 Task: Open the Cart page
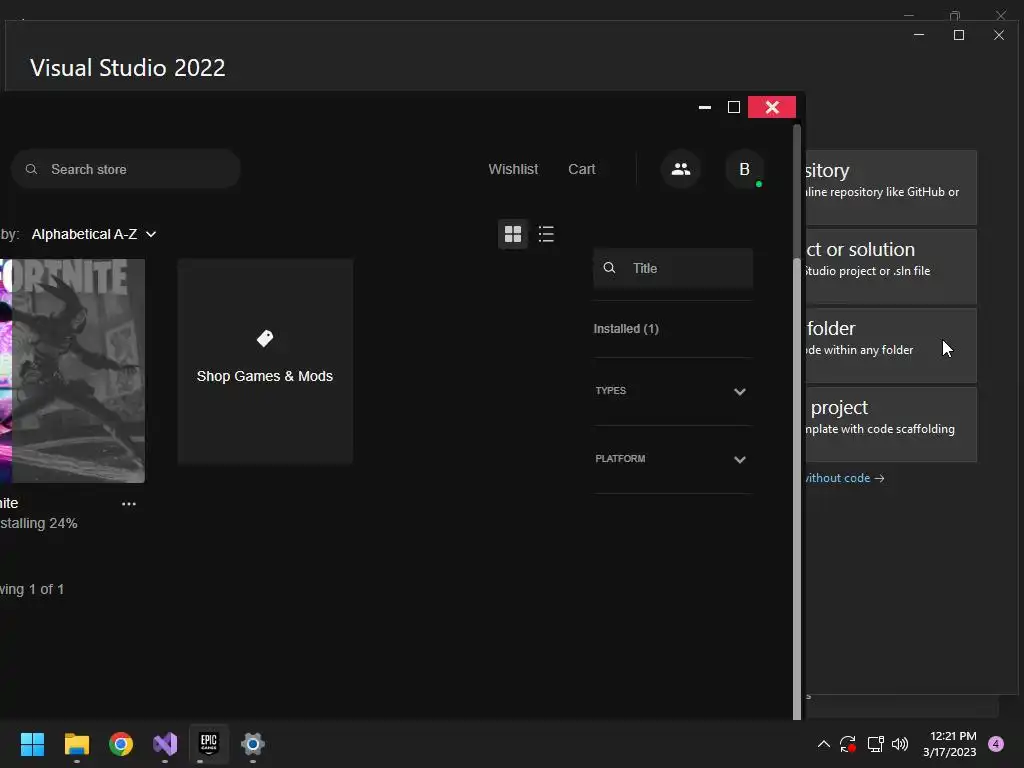coord(581,169)
